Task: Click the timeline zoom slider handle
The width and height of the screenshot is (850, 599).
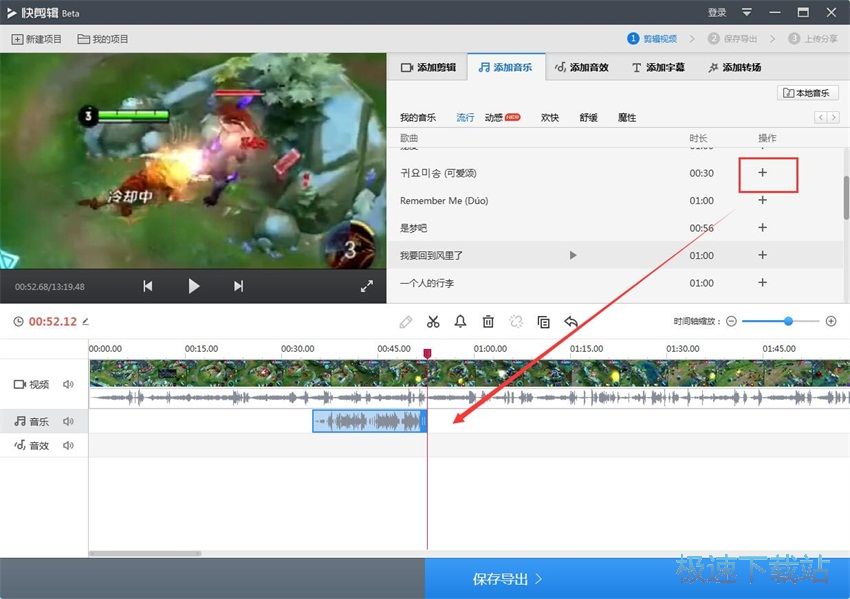Action: [x=788, y=321]
